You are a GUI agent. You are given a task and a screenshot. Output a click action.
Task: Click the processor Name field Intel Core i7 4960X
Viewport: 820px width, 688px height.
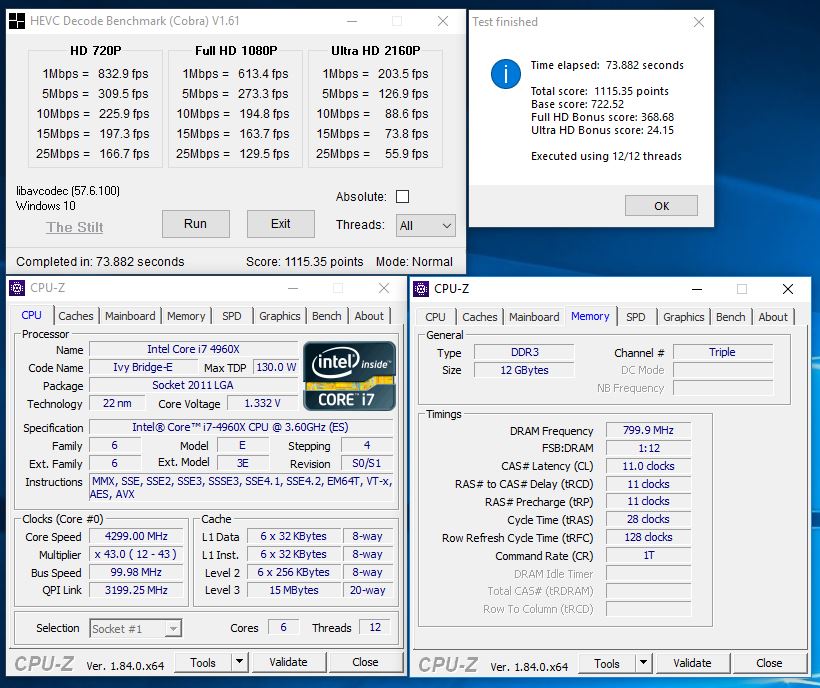[x=193, y=349]
